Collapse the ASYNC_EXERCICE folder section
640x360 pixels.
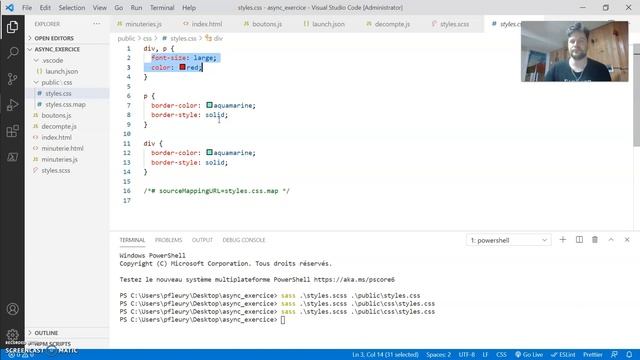coord(57,49)
